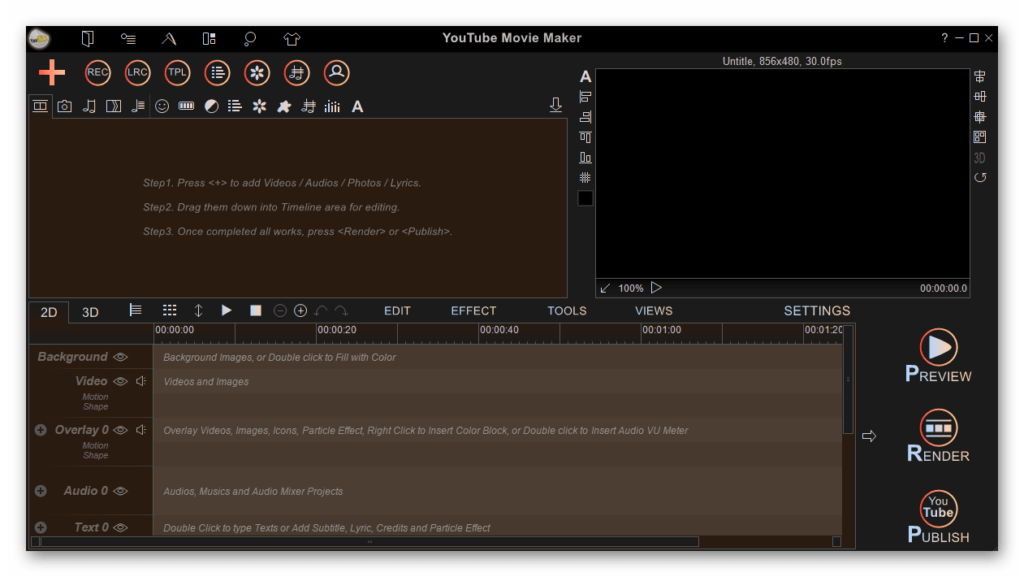Open the EFFECT menu

473,311
